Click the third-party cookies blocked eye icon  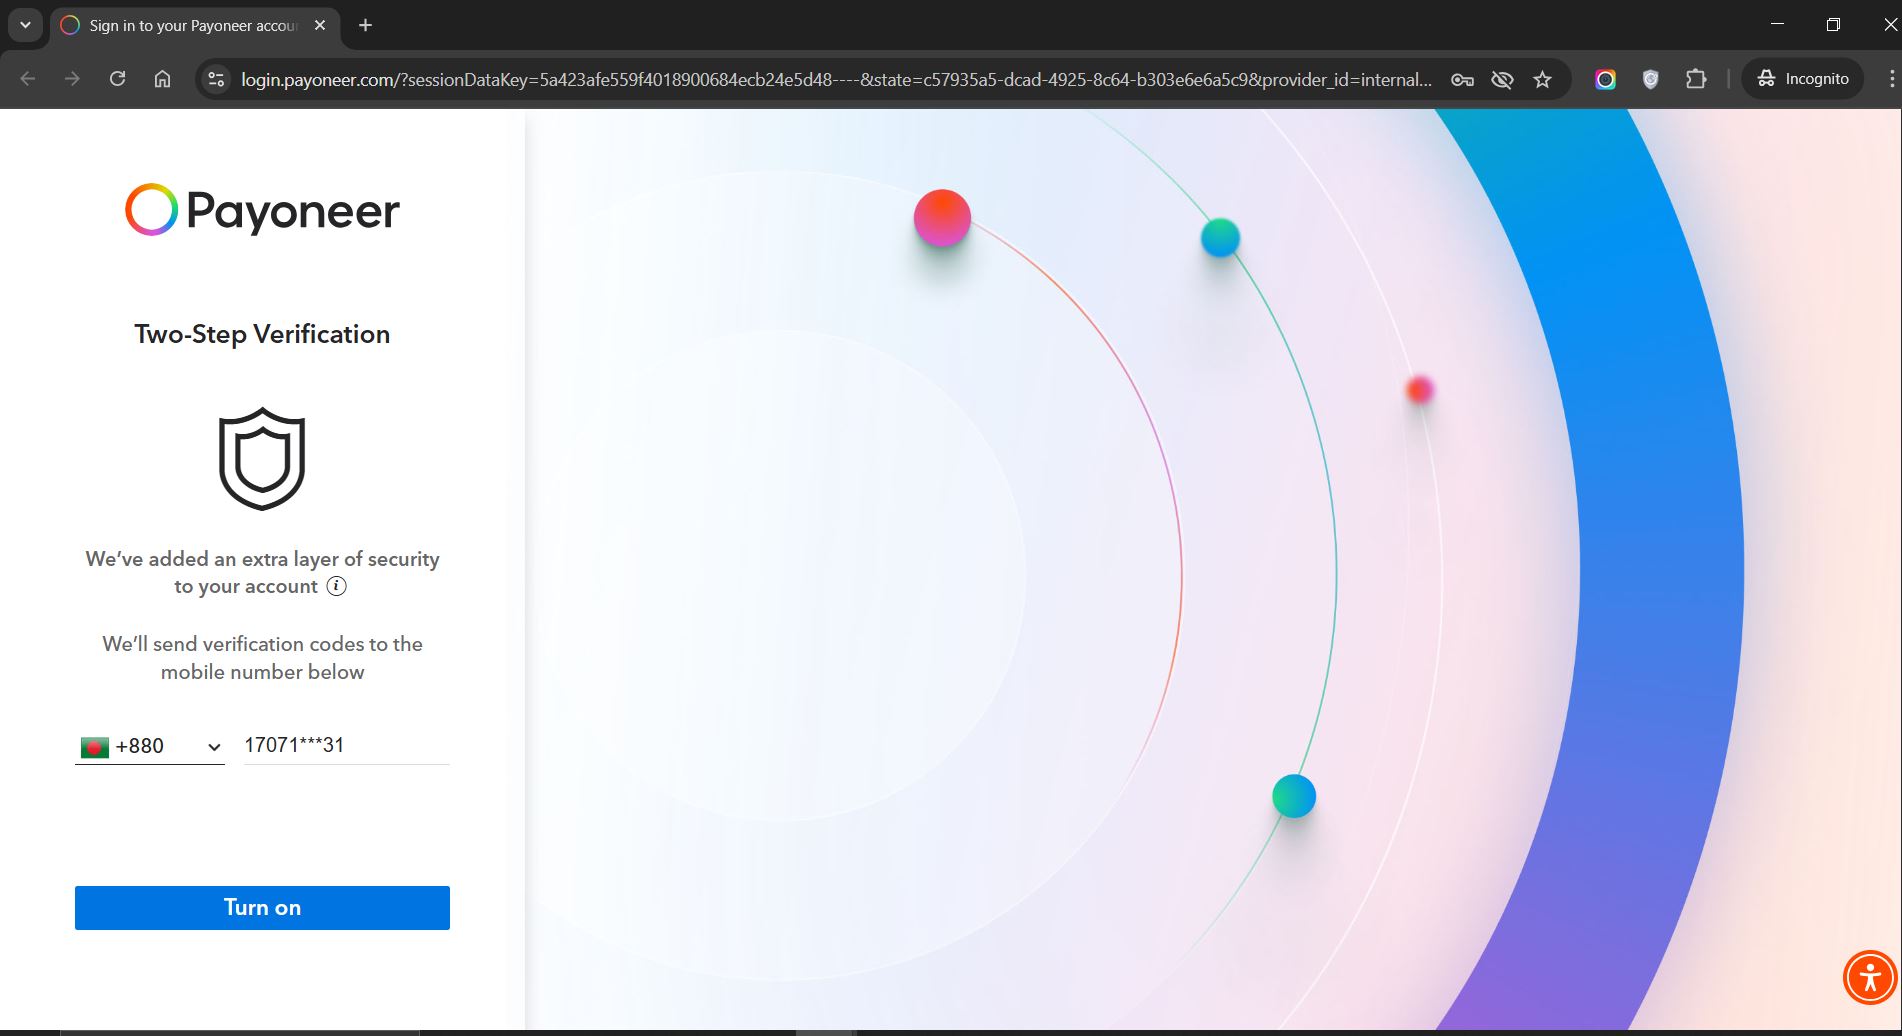tap(1502, 79)
